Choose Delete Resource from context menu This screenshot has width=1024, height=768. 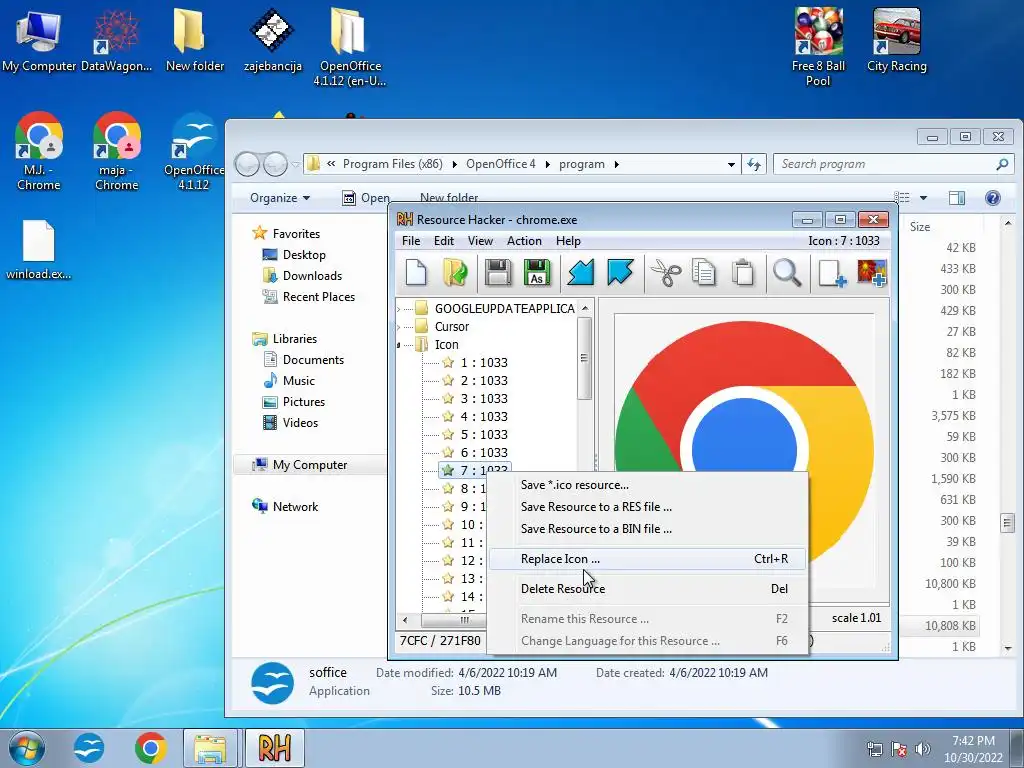pyautogui.click(x=647, y=589)
